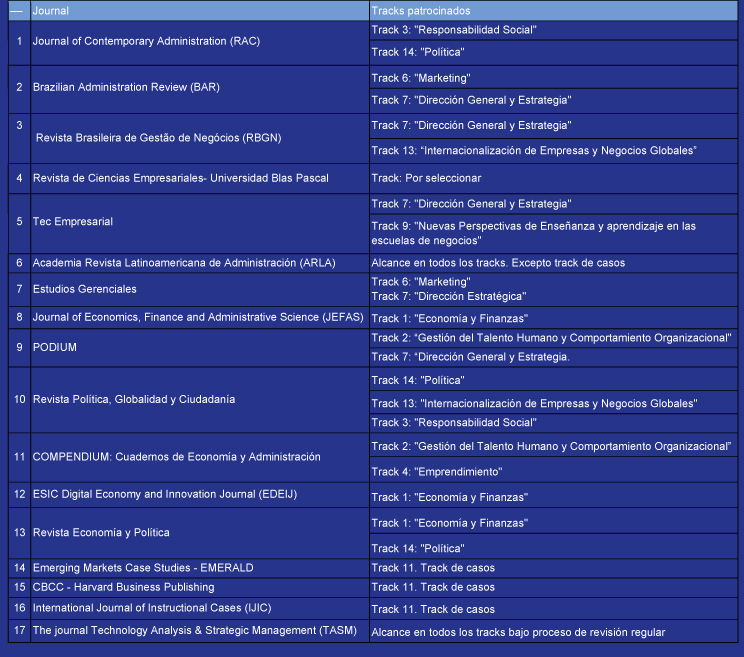744x657 pixels.
Task: Select 'Emerging Markets Case Studies - EMERALD'
Action: 200,568
